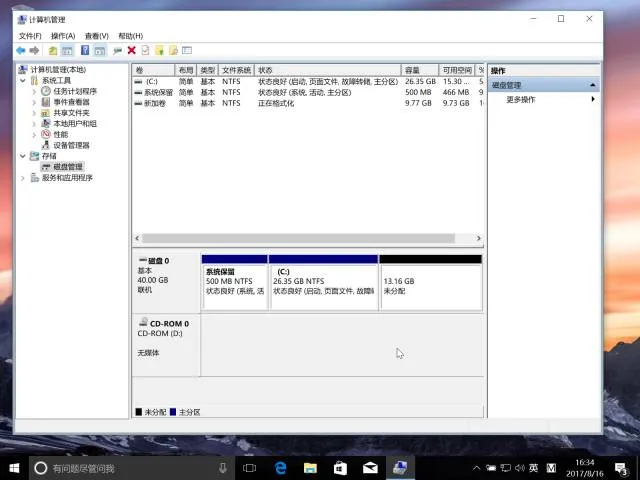Image resolution: width=640 pixels, height=480 pixels.
Task: Click the blue 主分区 legend swatch
Action: [173, 412]
